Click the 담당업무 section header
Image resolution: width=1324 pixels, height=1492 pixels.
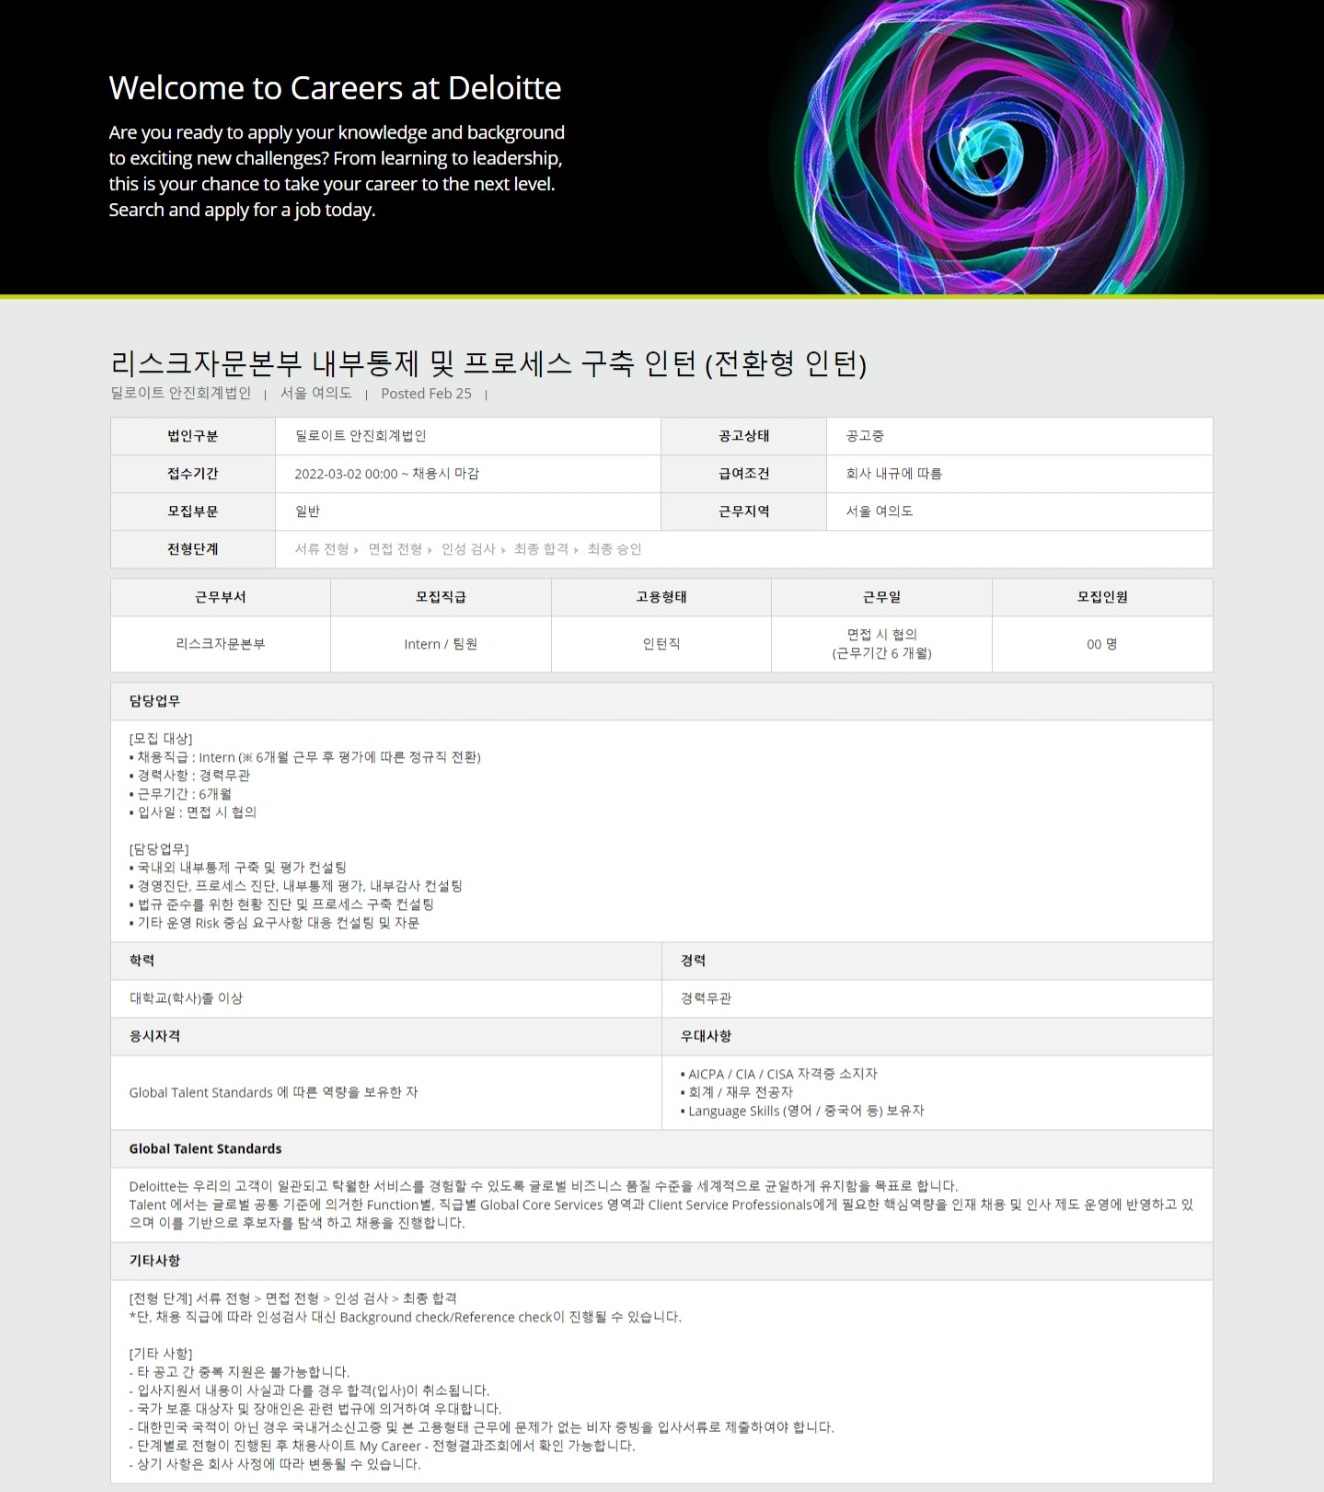point(155,701)
